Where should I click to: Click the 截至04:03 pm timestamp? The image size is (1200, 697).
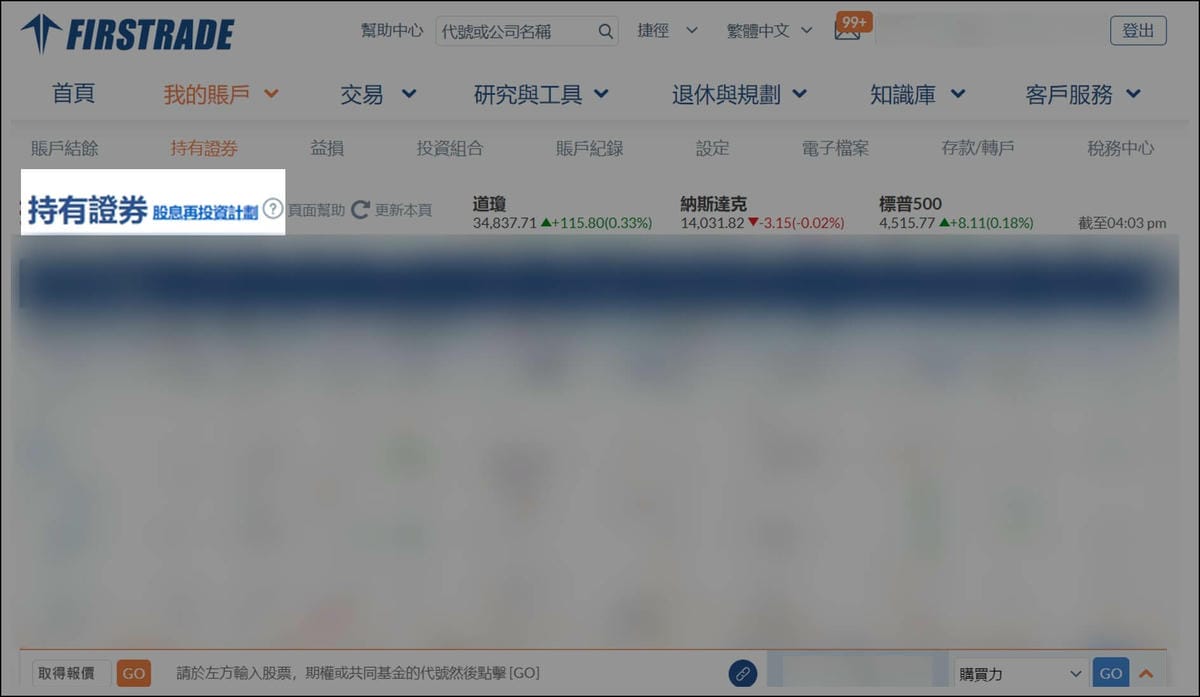pyautogui.click(x=1122, y=223)
